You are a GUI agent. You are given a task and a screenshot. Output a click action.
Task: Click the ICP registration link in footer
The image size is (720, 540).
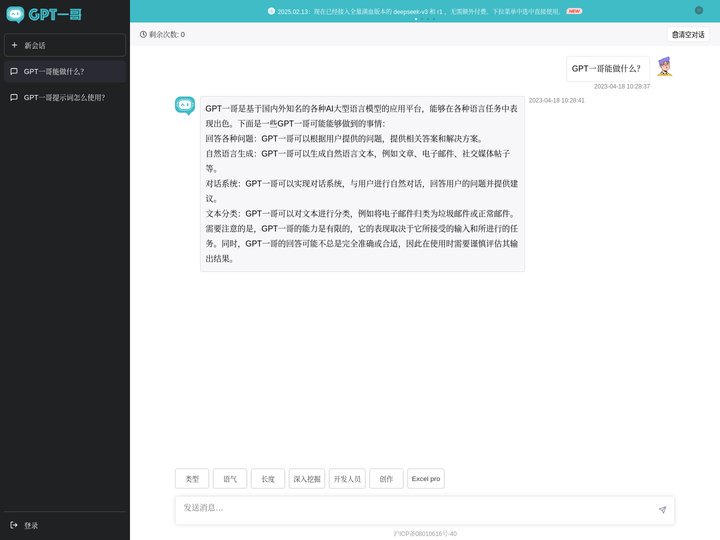coord(425,534)
